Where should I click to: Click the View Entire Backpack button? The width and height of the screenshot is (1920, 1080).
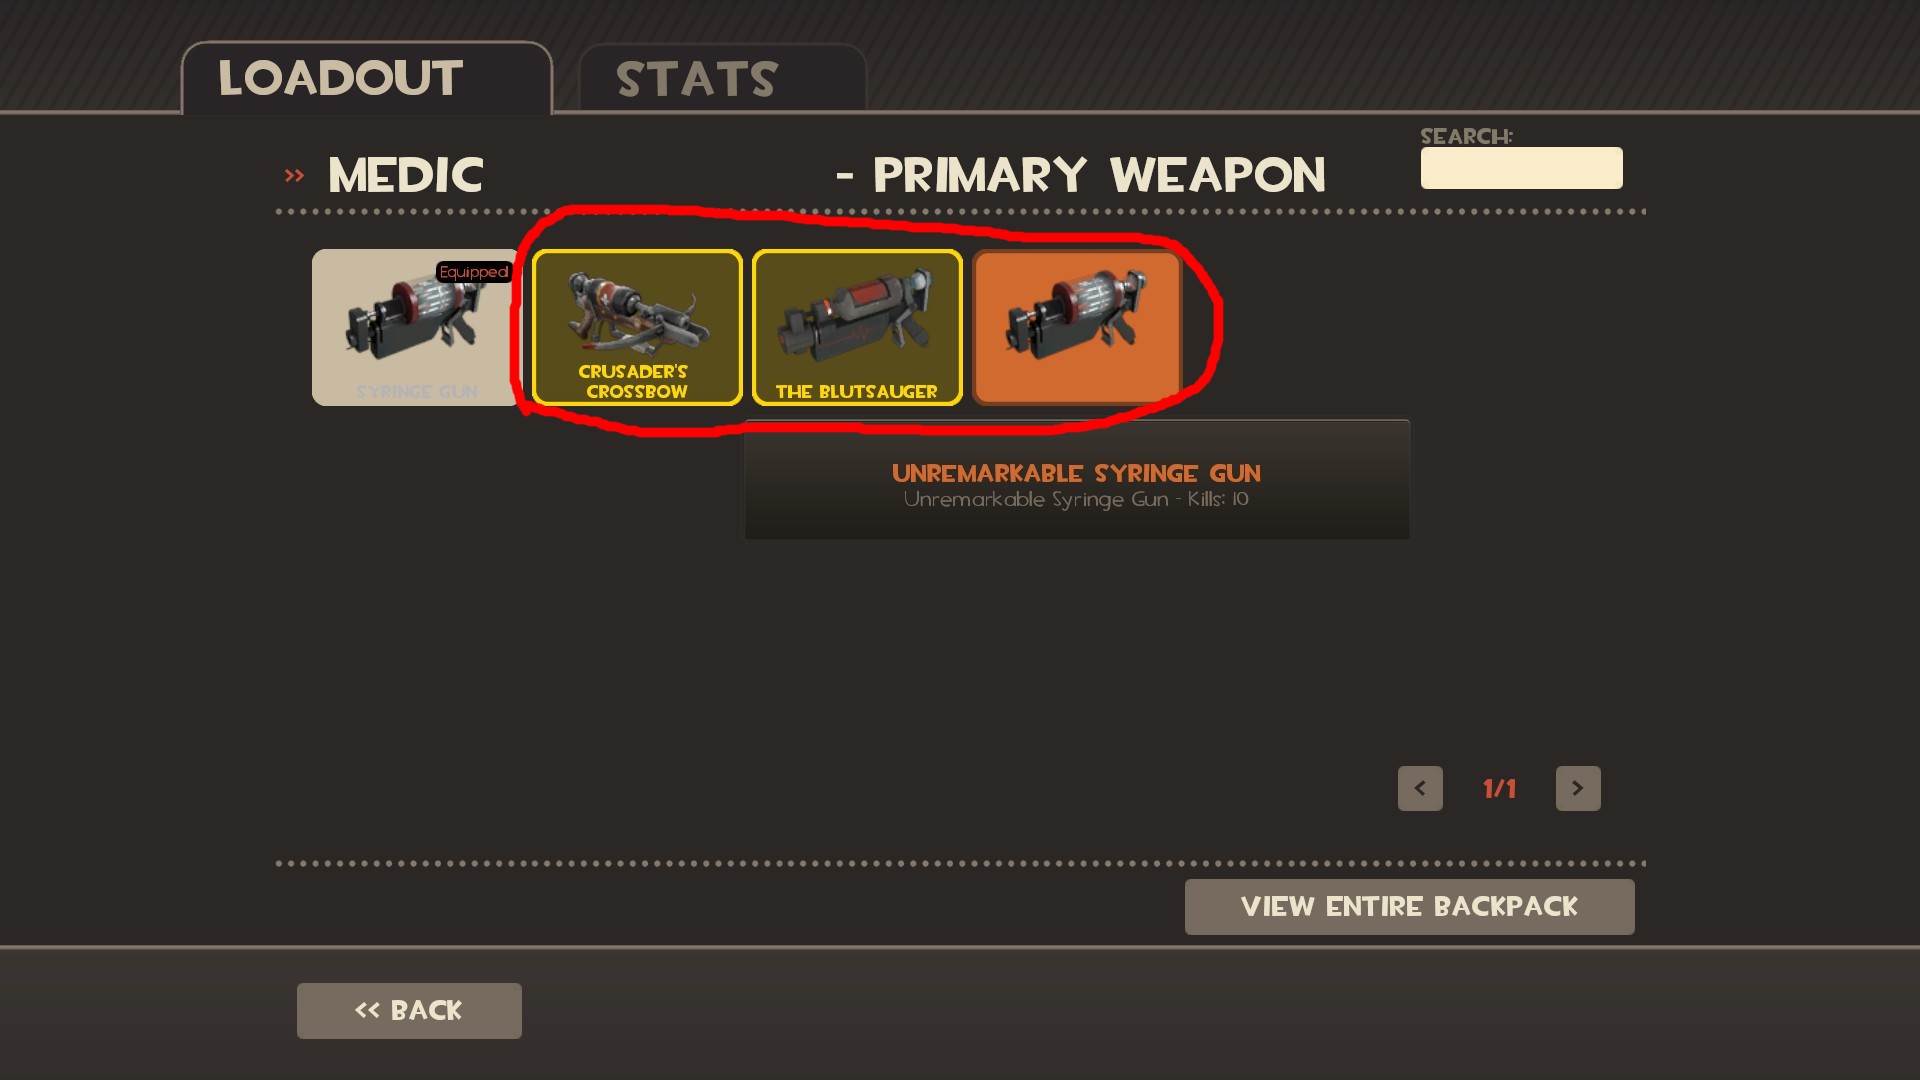click(1410, 907)
